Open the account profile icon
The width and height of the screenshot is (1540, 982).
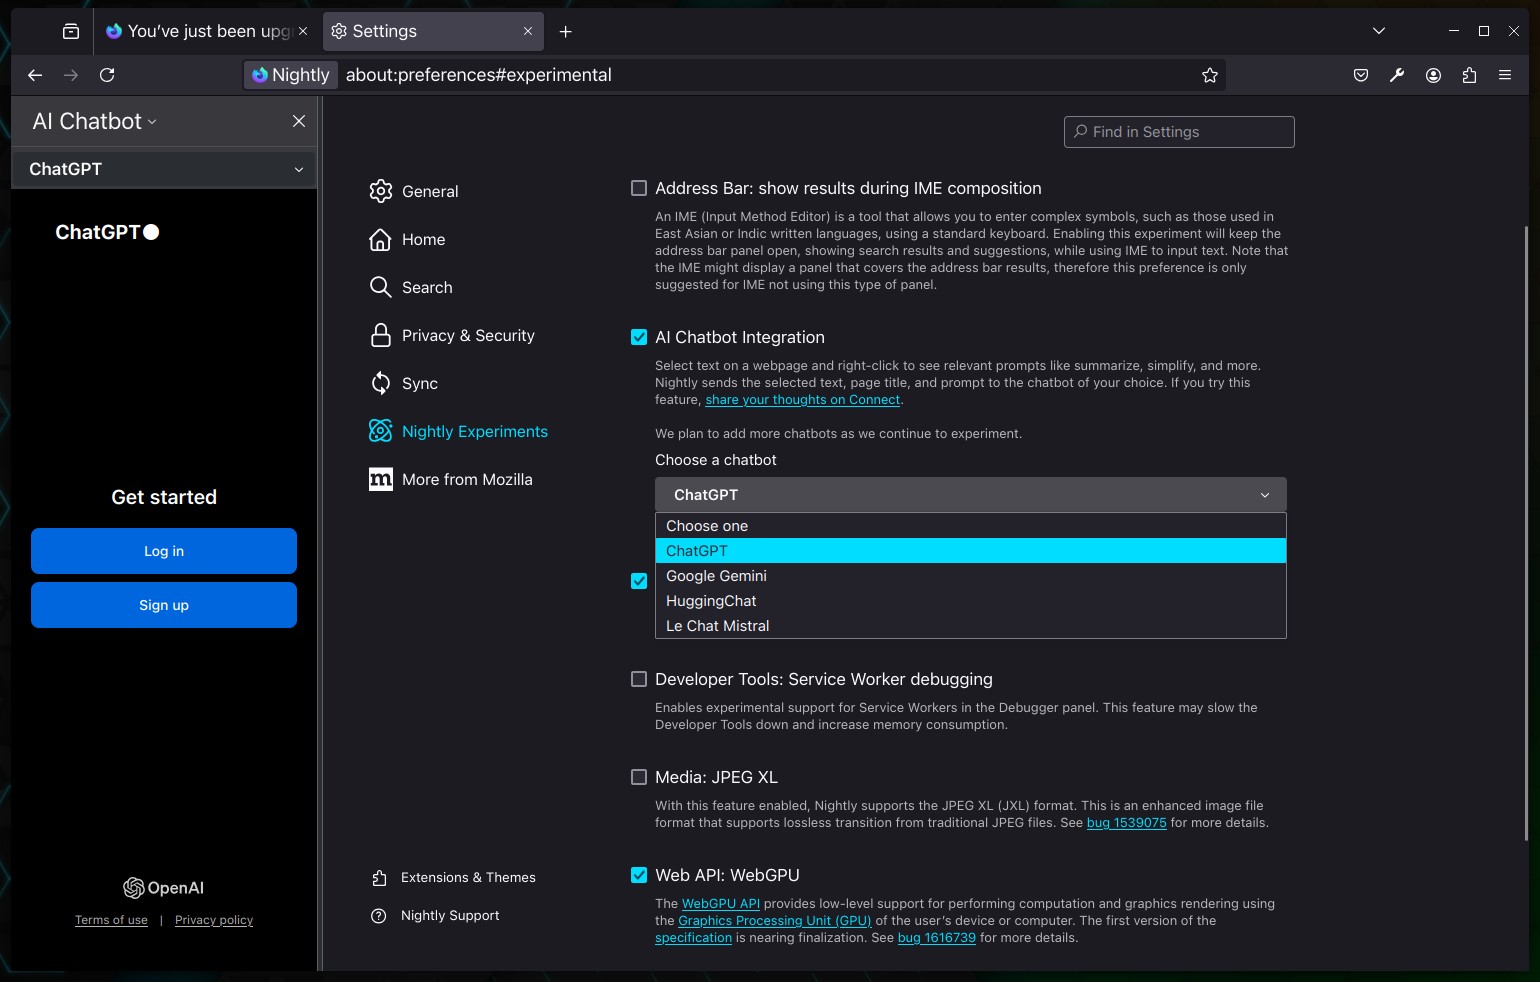coord(1433,75)
